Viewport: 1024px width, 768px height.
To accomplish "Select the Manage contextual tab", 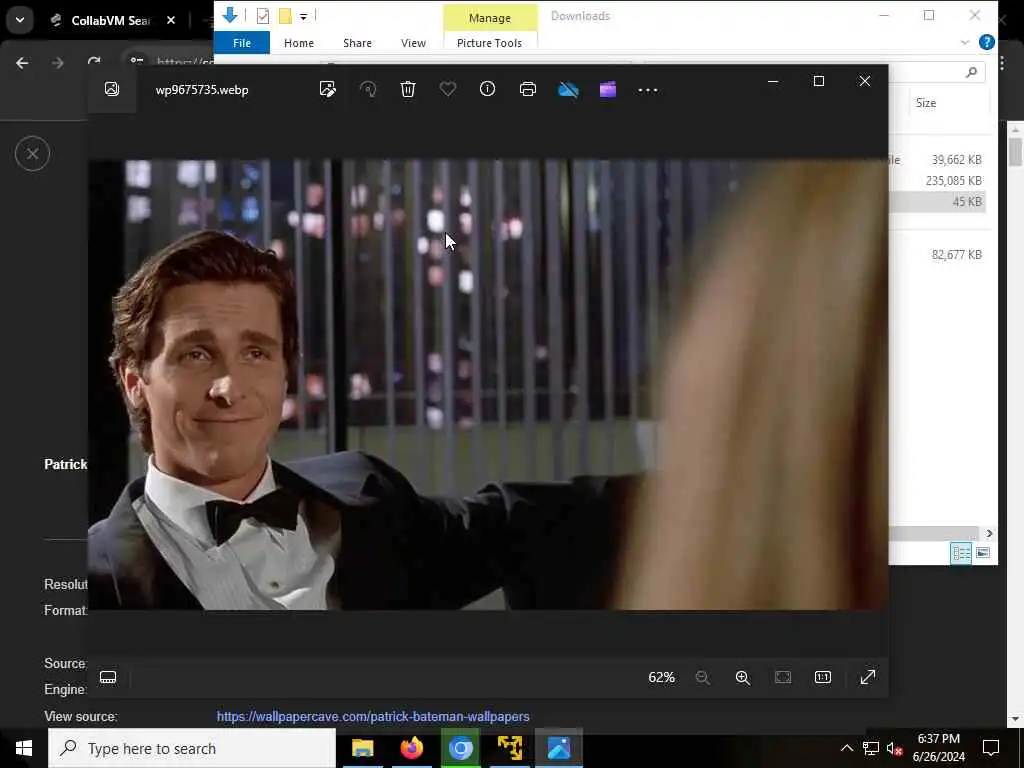I will tap(490, 18).
